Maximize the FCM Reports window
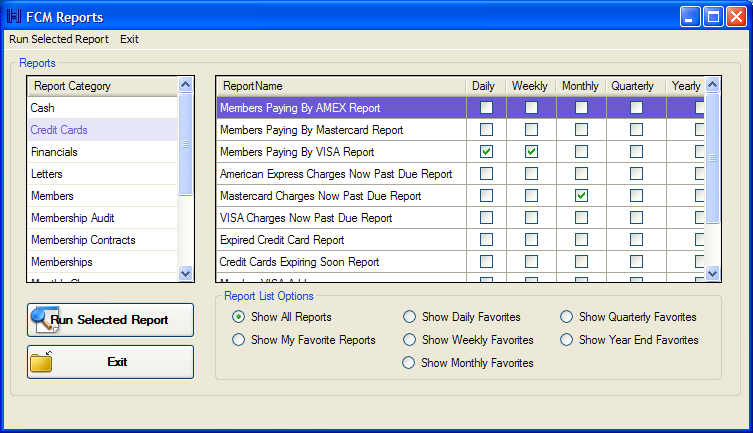 click(x=714, y=17)
